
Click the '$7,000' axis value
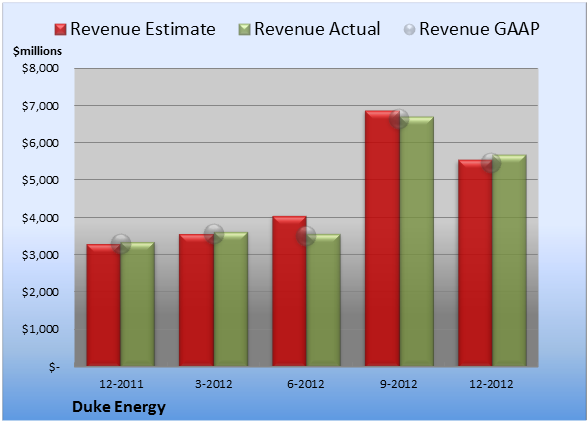(x=40, y=106)
